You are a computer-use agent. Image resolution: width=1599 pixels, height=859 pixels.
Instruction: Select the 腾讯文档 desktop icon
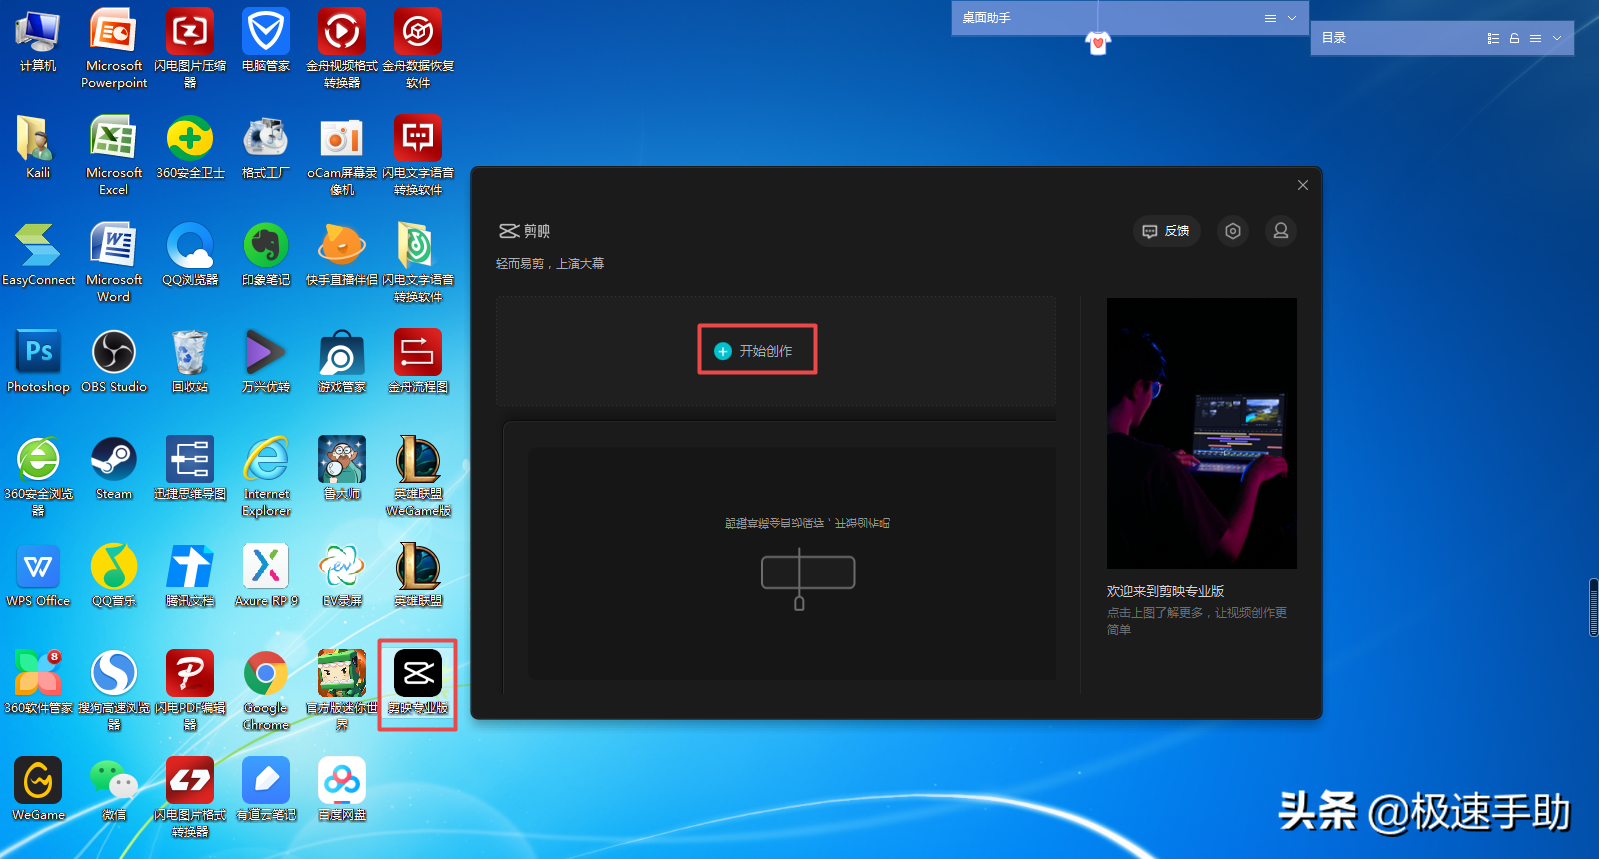(190, 575)
